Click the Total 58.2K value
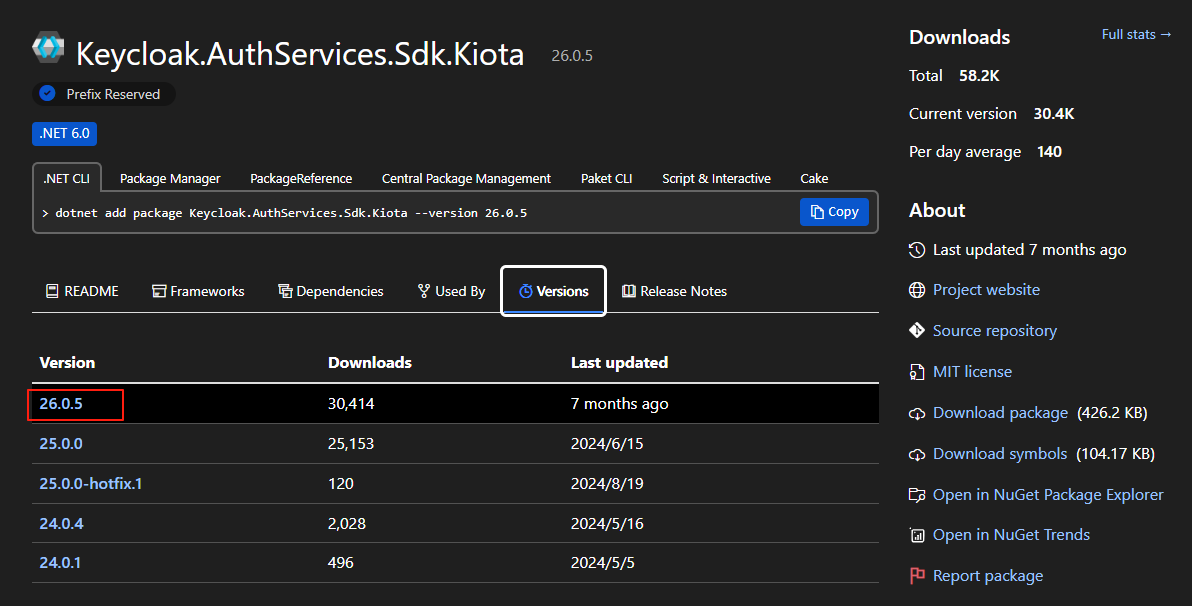Screen dimensions: 1192x606 [x=979, y=75]
